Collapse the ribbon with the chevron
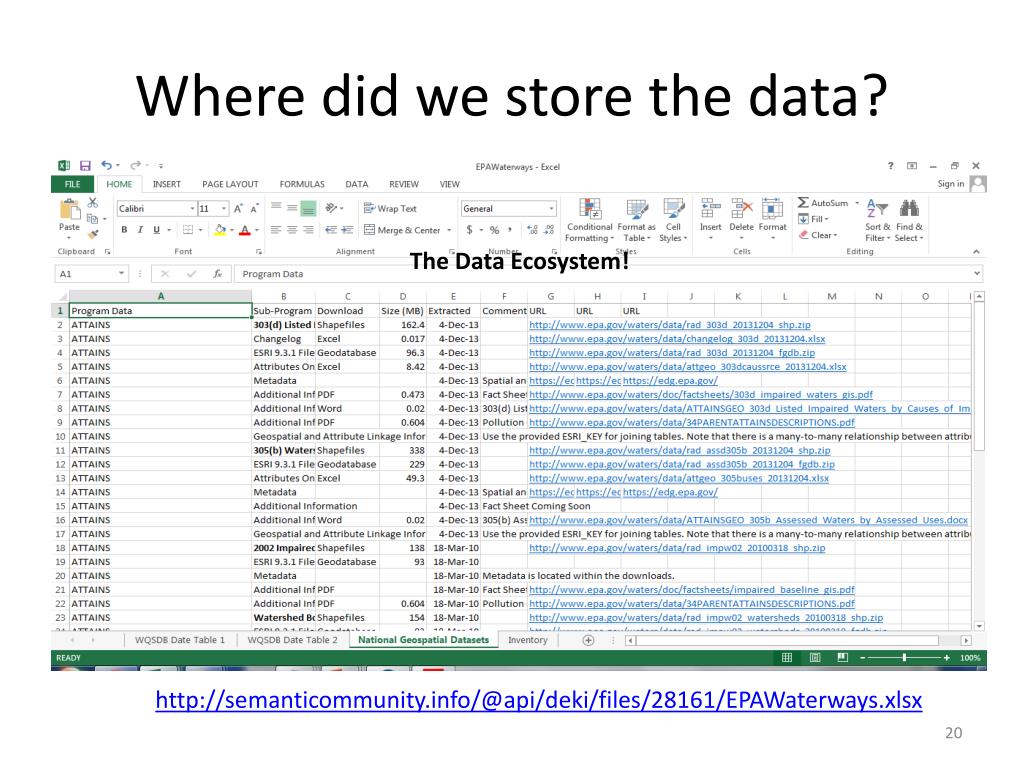This screenshot has height=768, width=1024. pyautogui.click(x=976, y=251)
